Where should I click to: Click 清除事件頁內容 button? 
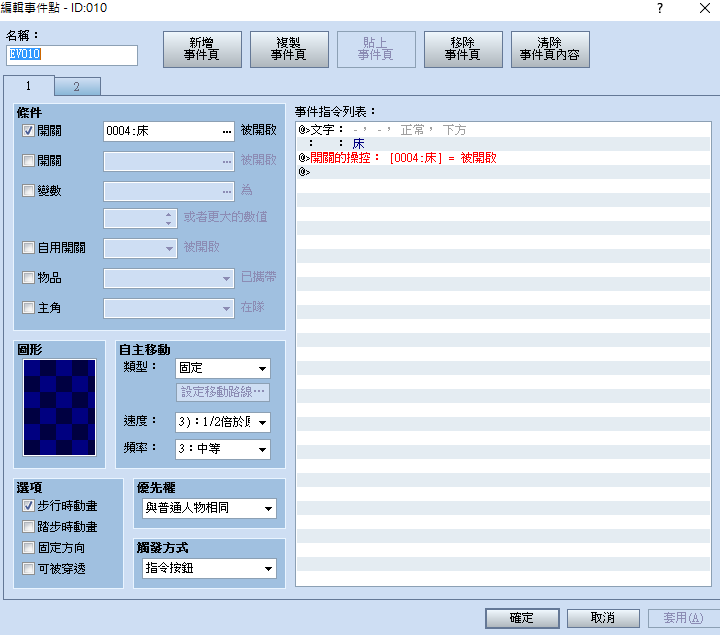[550, 49]
